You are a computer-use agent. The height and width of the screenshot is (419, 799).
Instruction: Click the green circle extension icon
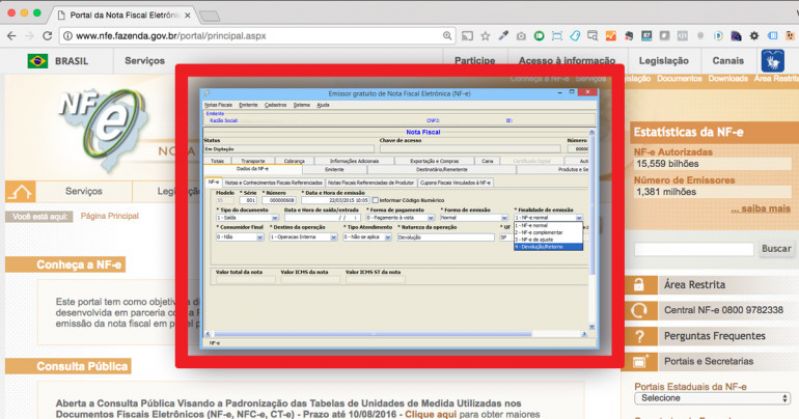pyautogui.click(x=539, y=36)
